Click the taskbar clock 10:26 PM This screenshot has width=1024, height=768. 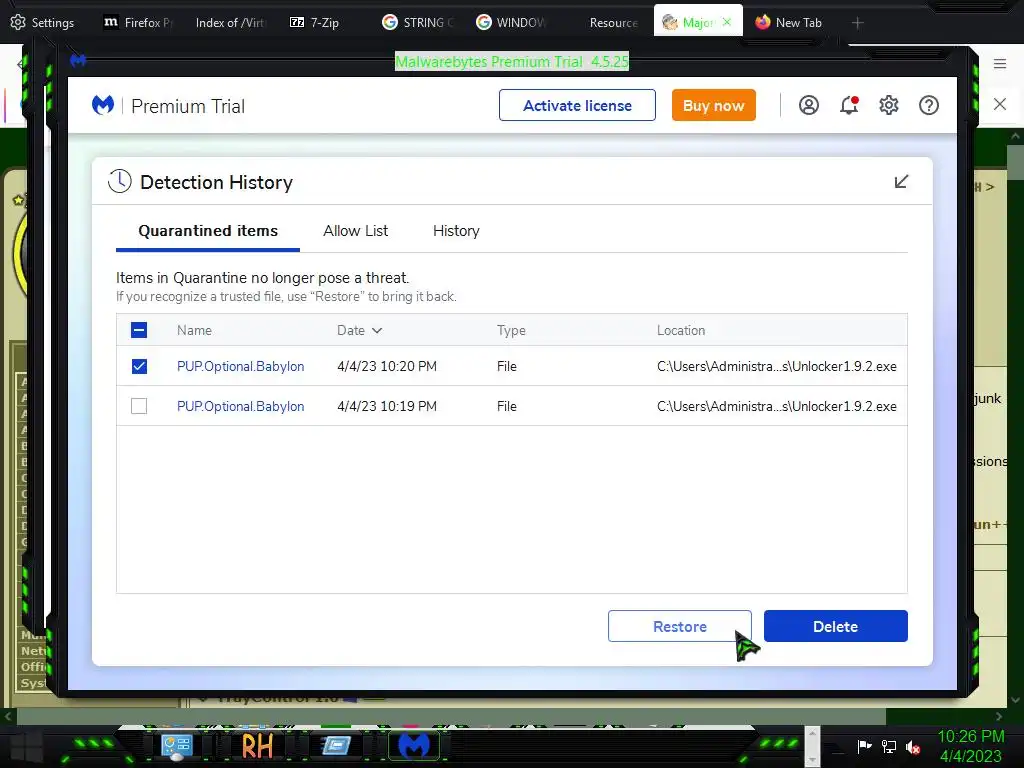[970, 736]
